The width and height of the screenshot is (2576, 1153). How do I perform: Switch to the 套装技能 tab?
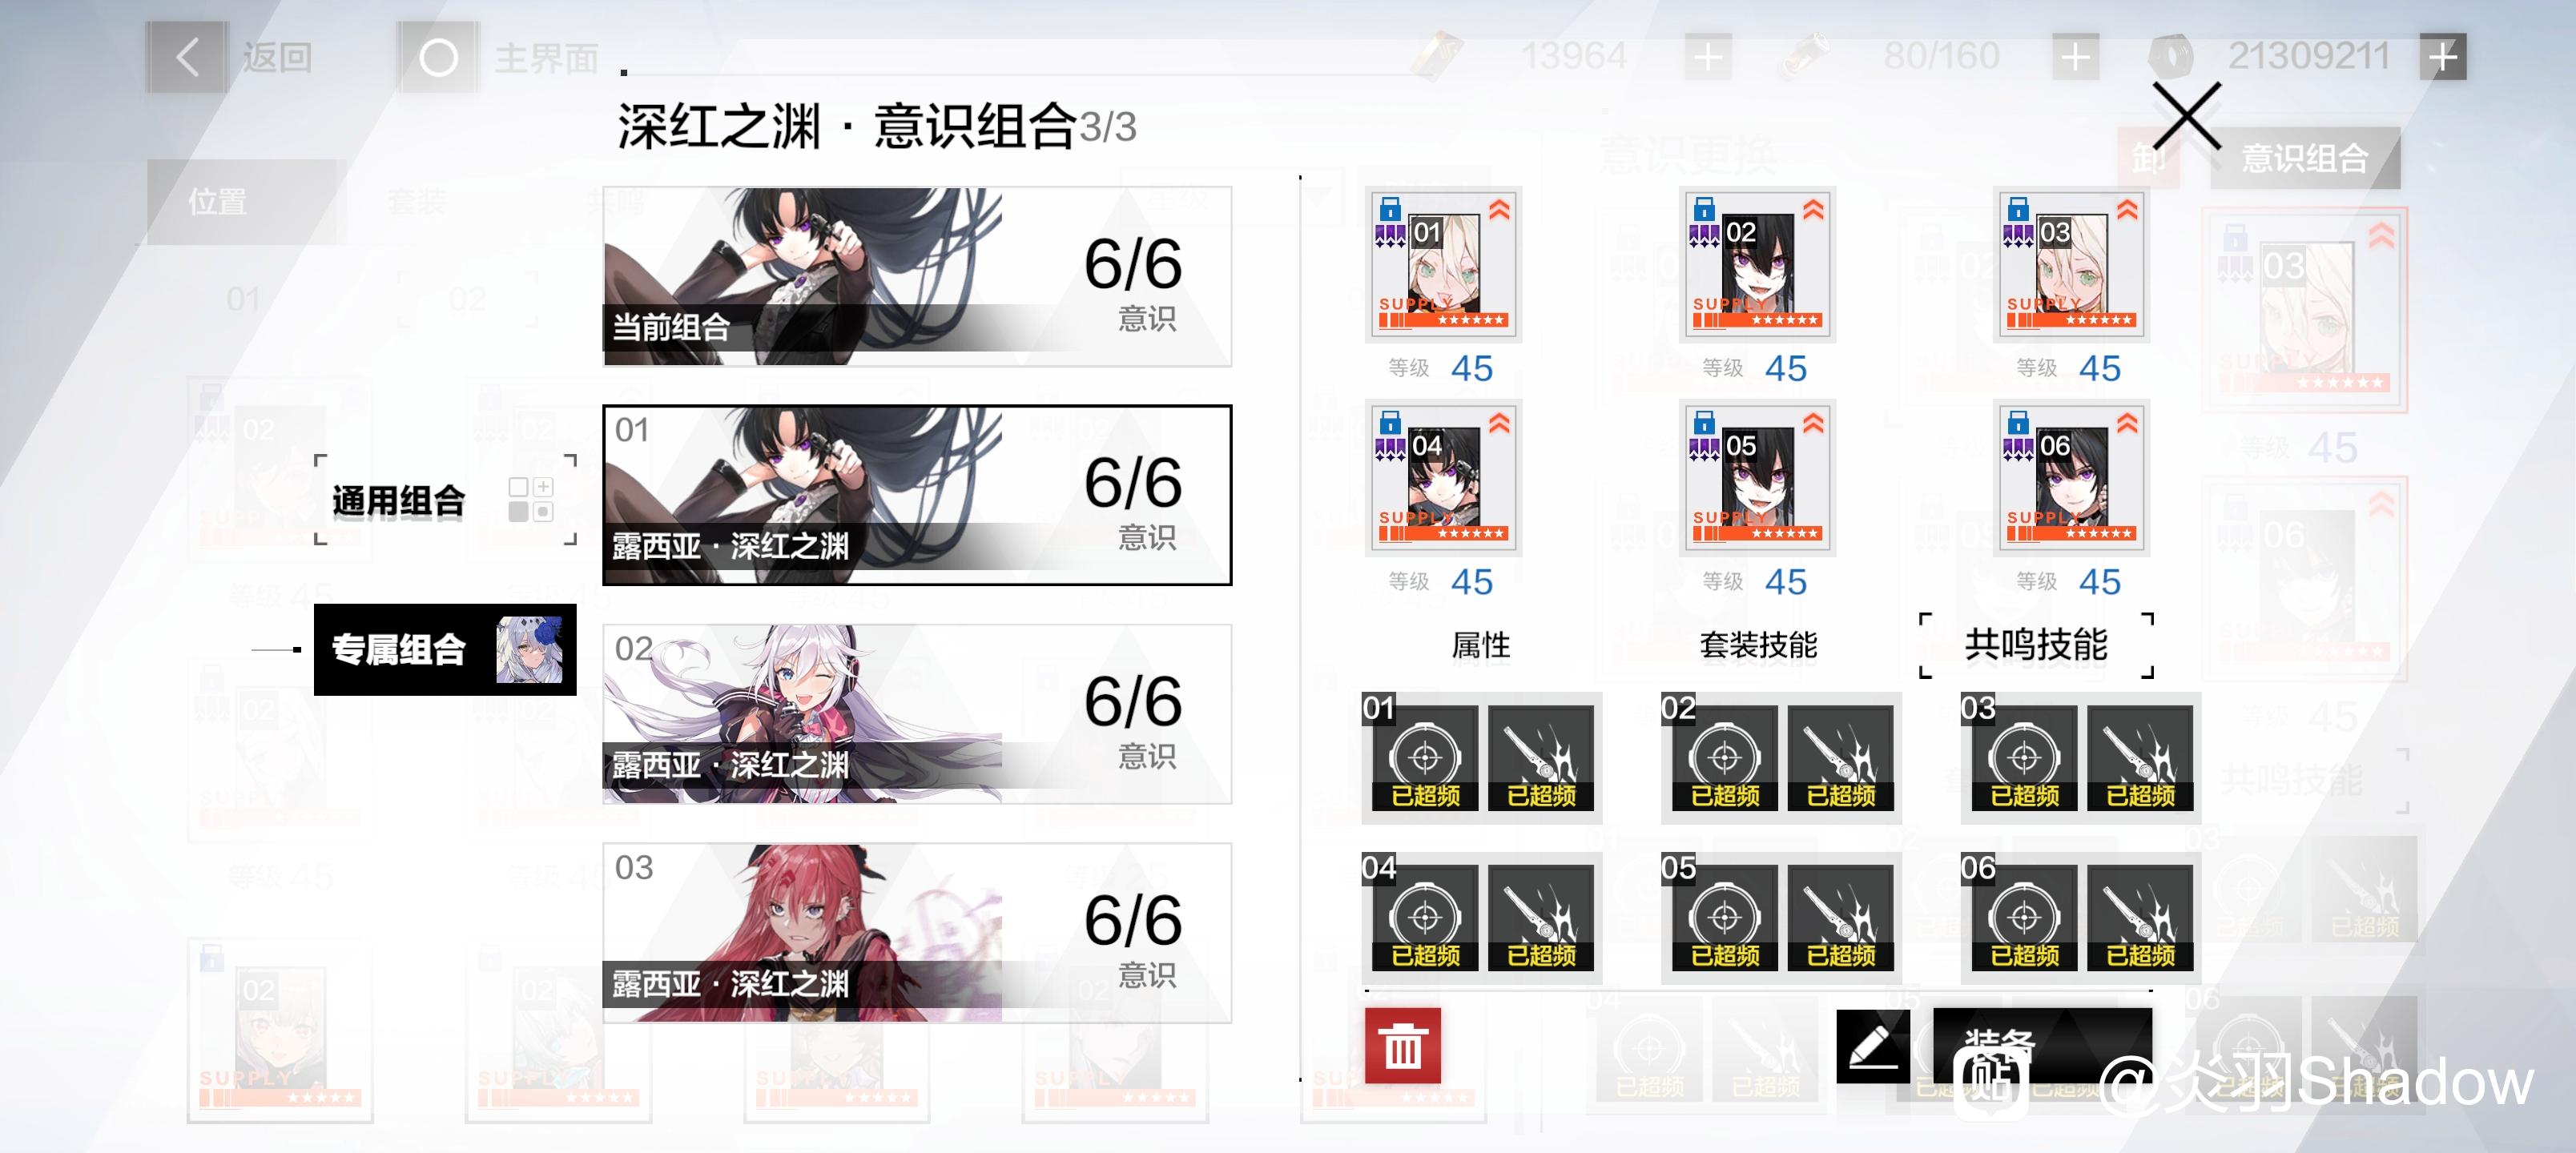click(x=1758, y=645)
